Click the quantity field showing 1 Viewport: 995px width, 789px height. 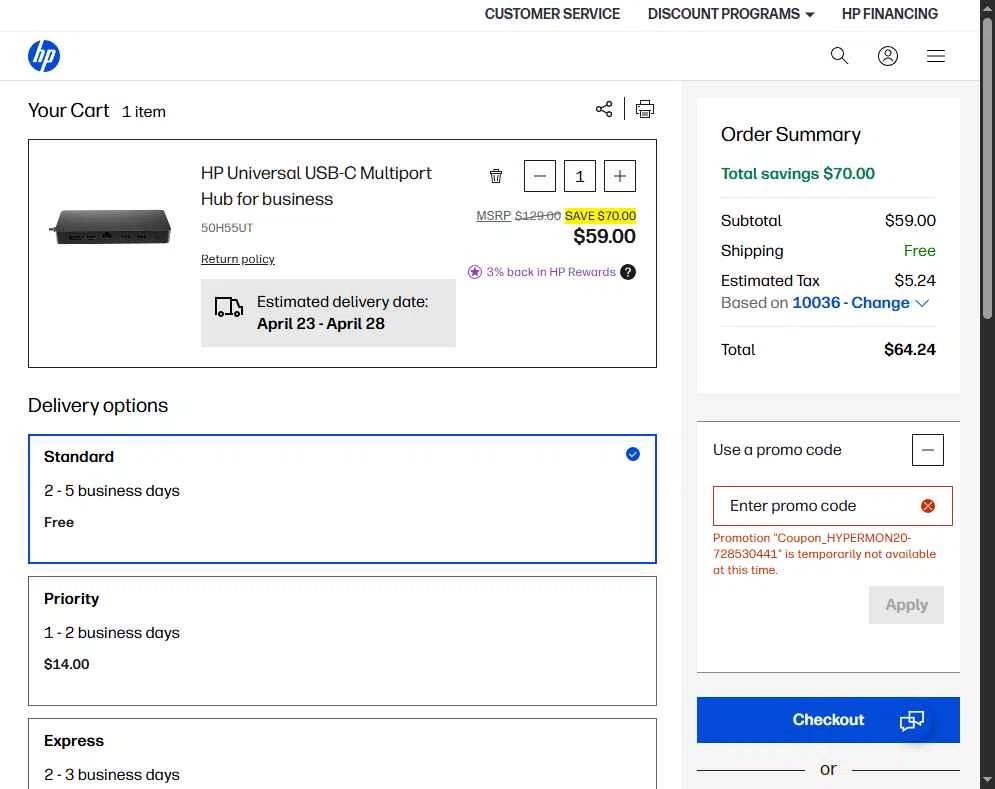[x=579, y=176]
